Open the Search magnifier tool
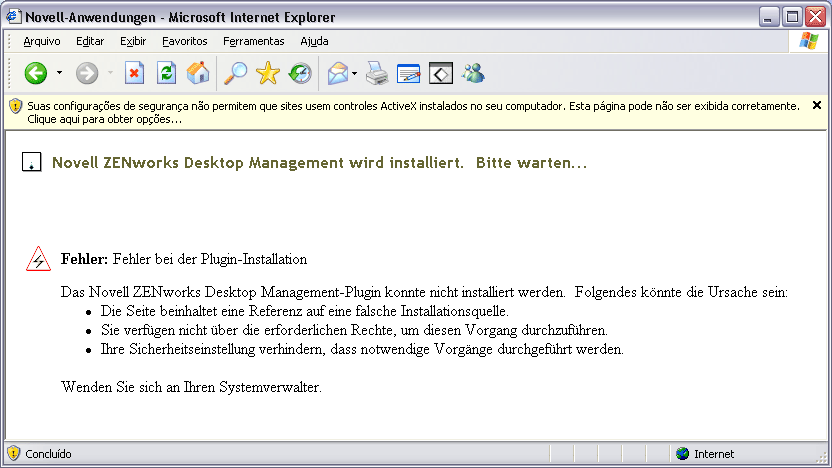This screenshot has height=468, width=832. pyautogui.click(x=236, y=73)
